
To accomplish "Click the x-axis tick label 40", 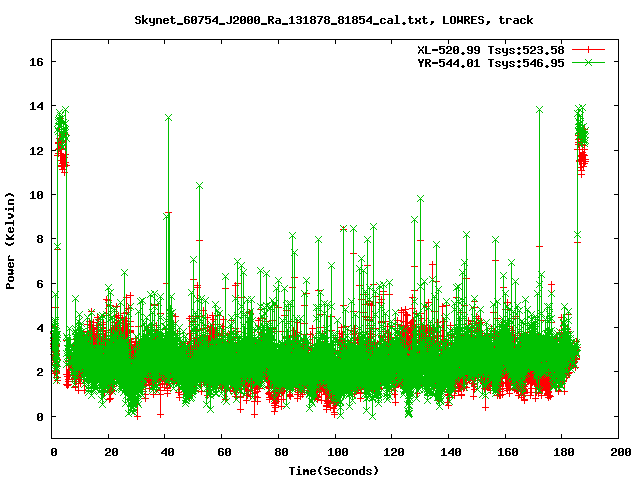I will [167, 452].
